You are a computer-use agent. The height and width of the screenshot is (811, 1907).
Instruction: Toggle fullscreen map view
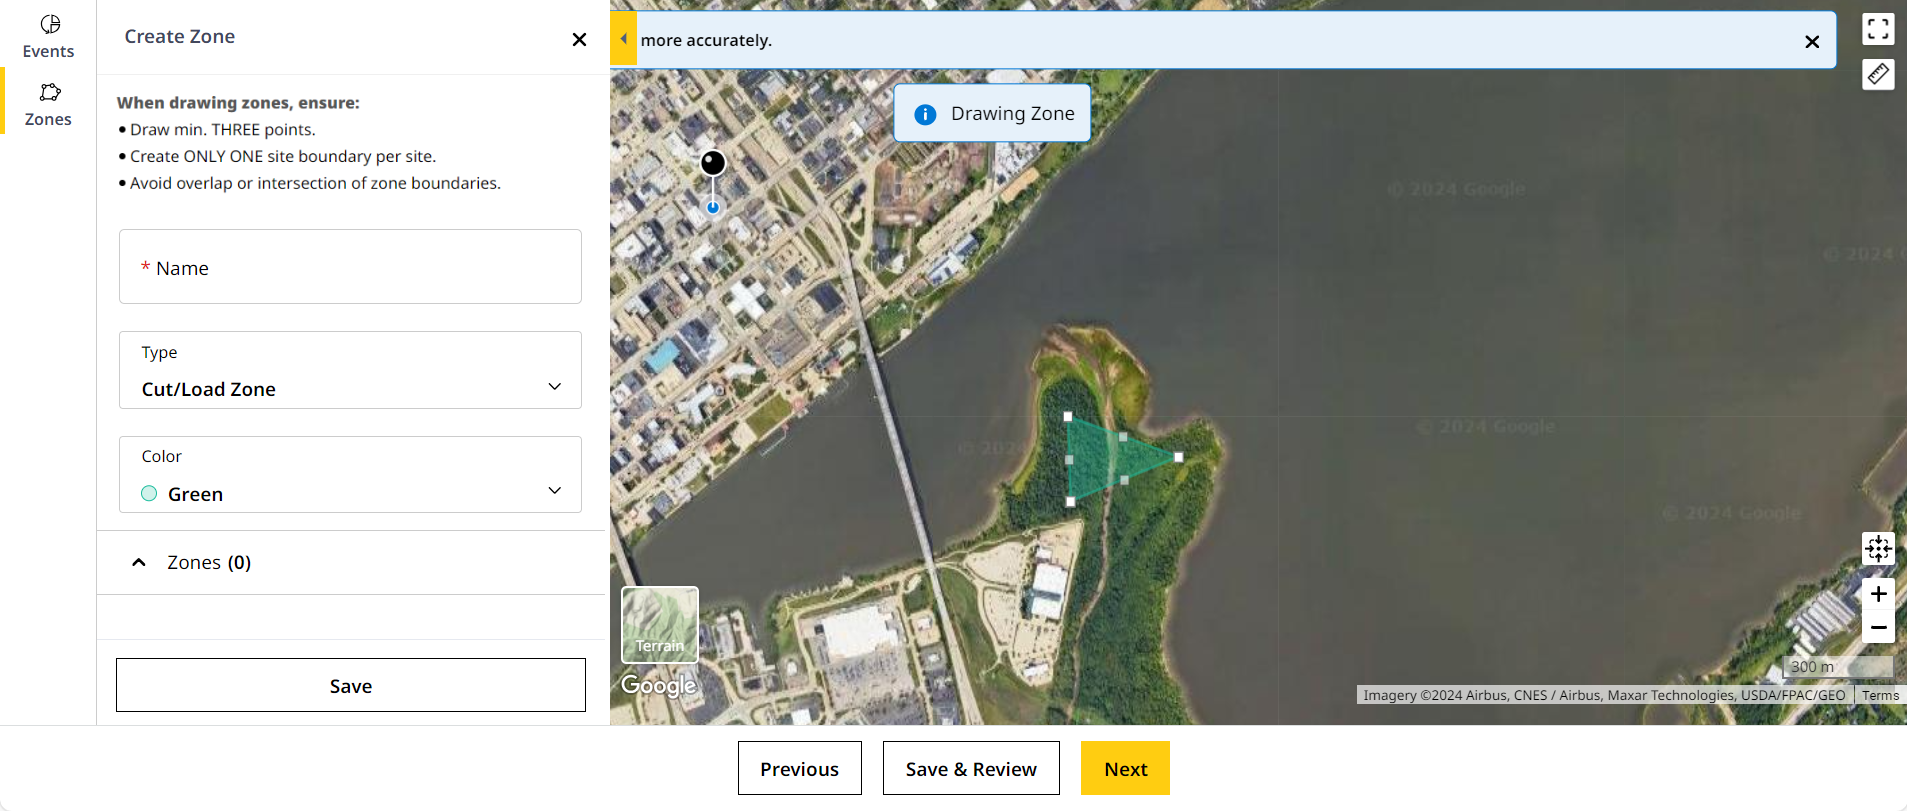point(1877,29)
